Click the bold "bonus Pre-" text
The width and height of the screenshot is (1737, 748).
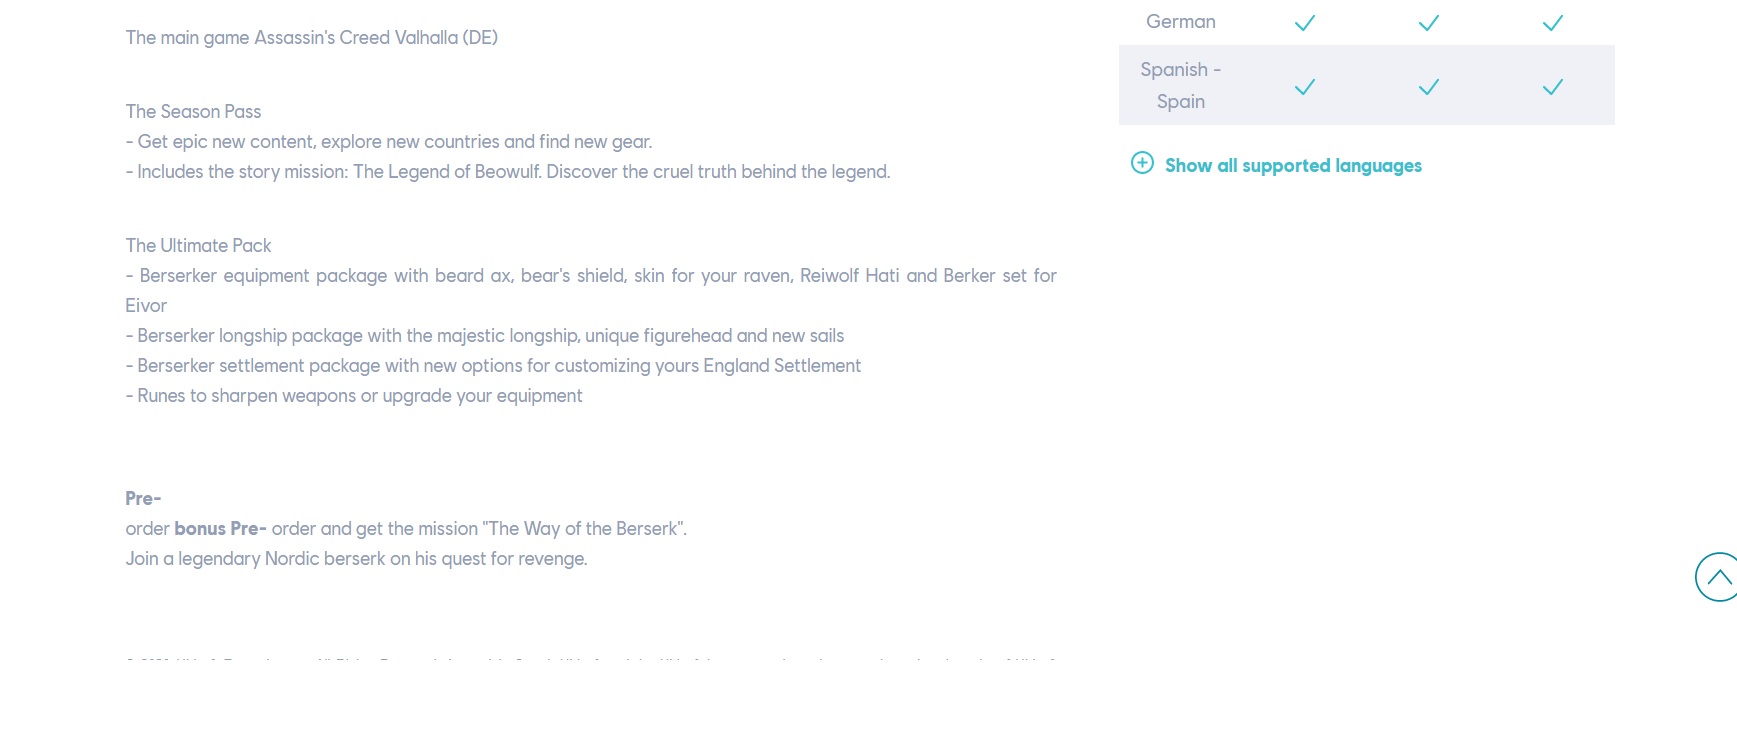pos(220,529)
